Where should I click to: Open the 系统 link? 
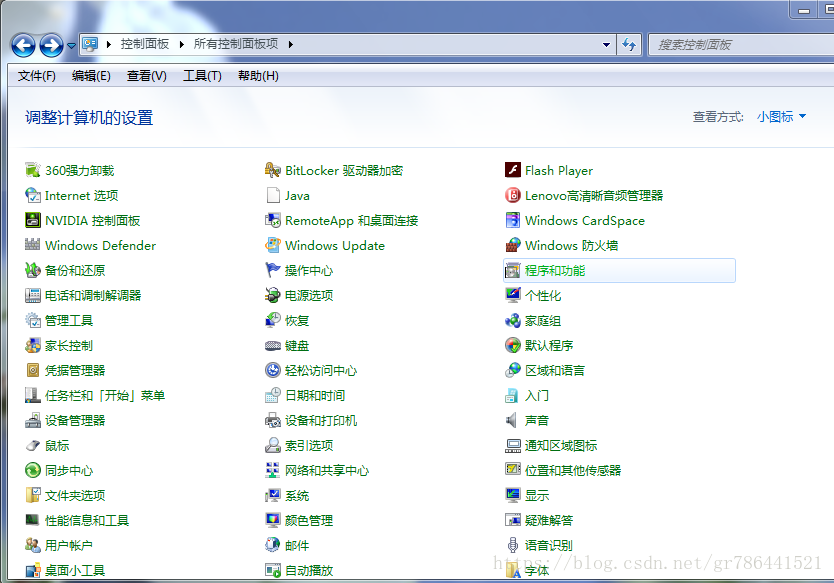coord(297,495)
